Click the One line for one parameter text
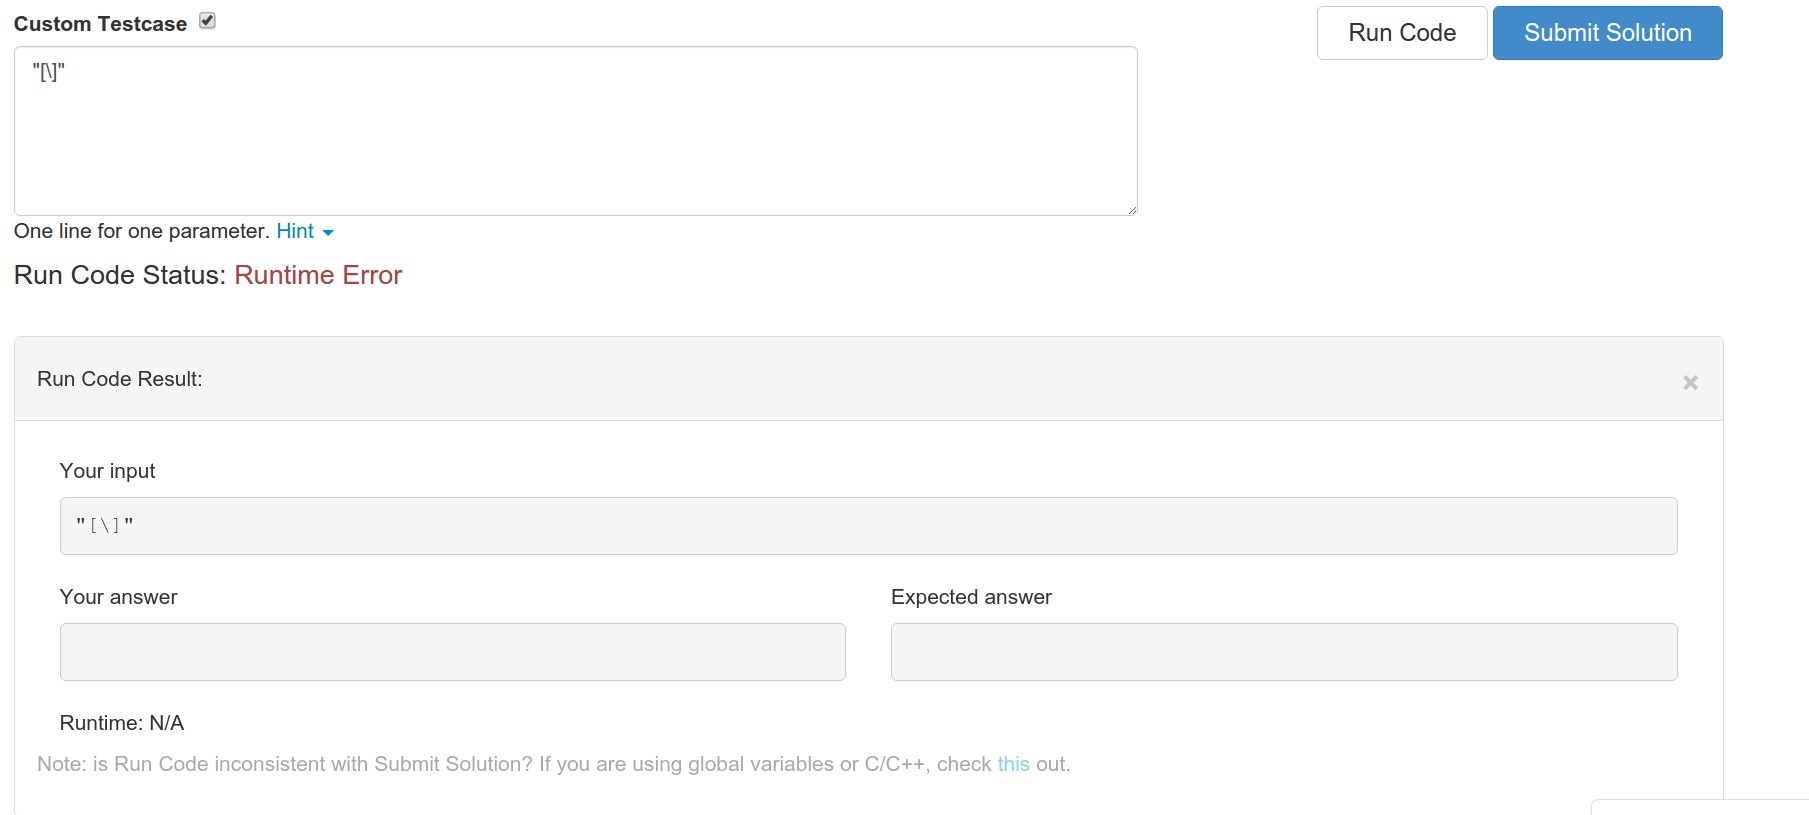The height and width of the screenshot is (815, 1809). (x=141, y=231)
